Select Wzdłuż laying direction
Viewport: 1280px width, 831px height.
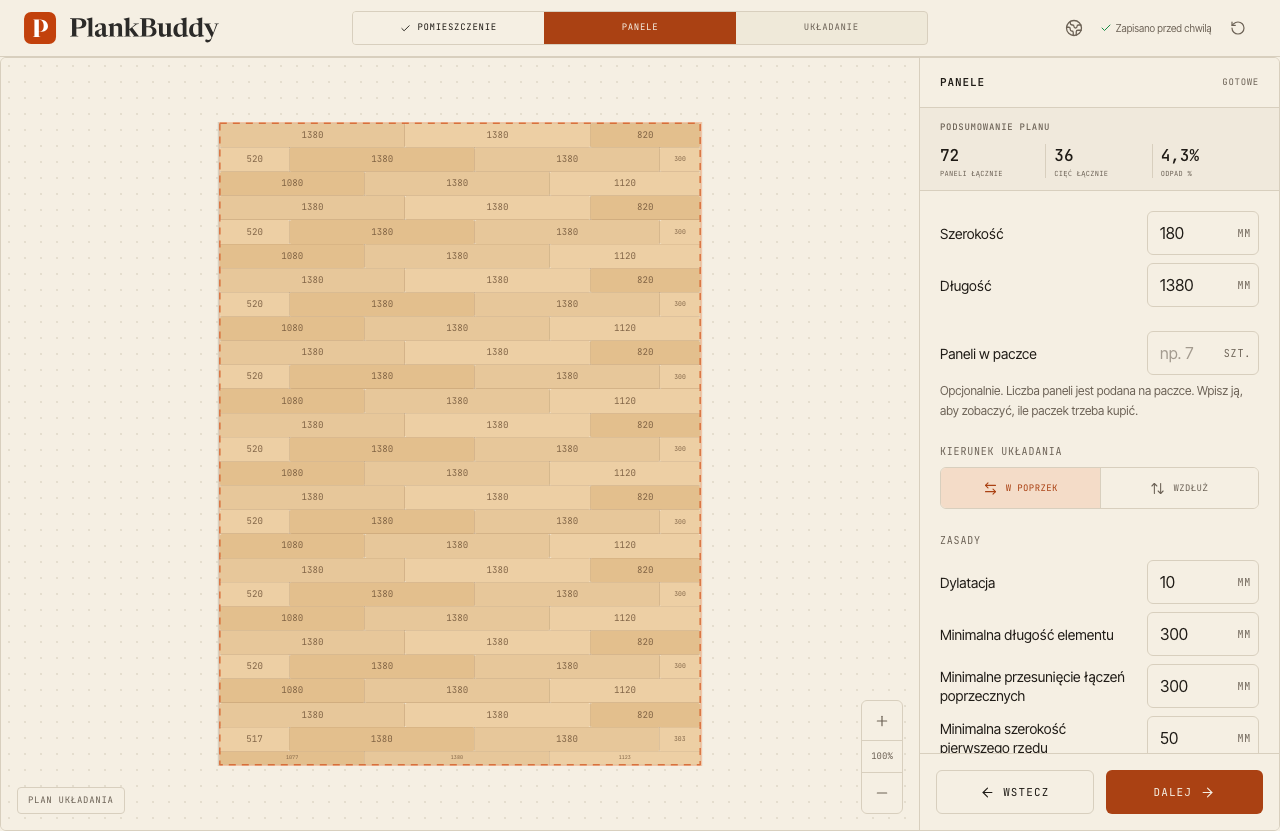click(1179, 488)
